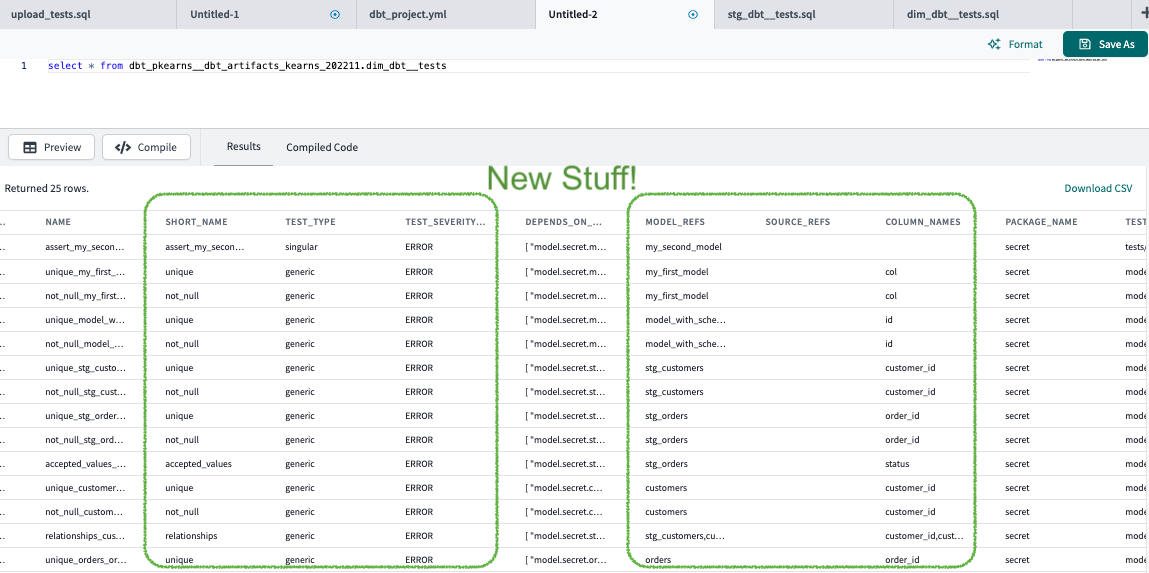Click 'Returned 25 rows.' status text
The width and height of the screenshot is (1149, 573).
click(x=46, y=188)
